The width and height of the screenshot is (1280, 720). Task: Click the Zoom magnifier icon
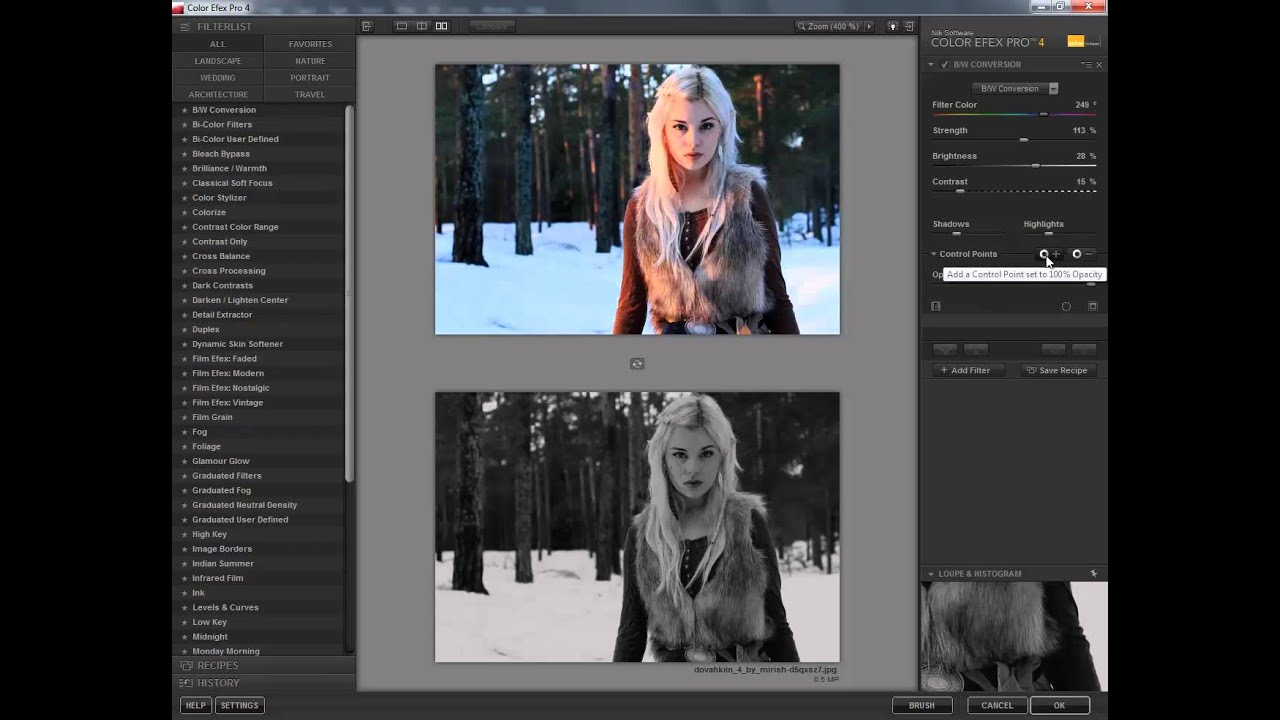pos(802,26)
